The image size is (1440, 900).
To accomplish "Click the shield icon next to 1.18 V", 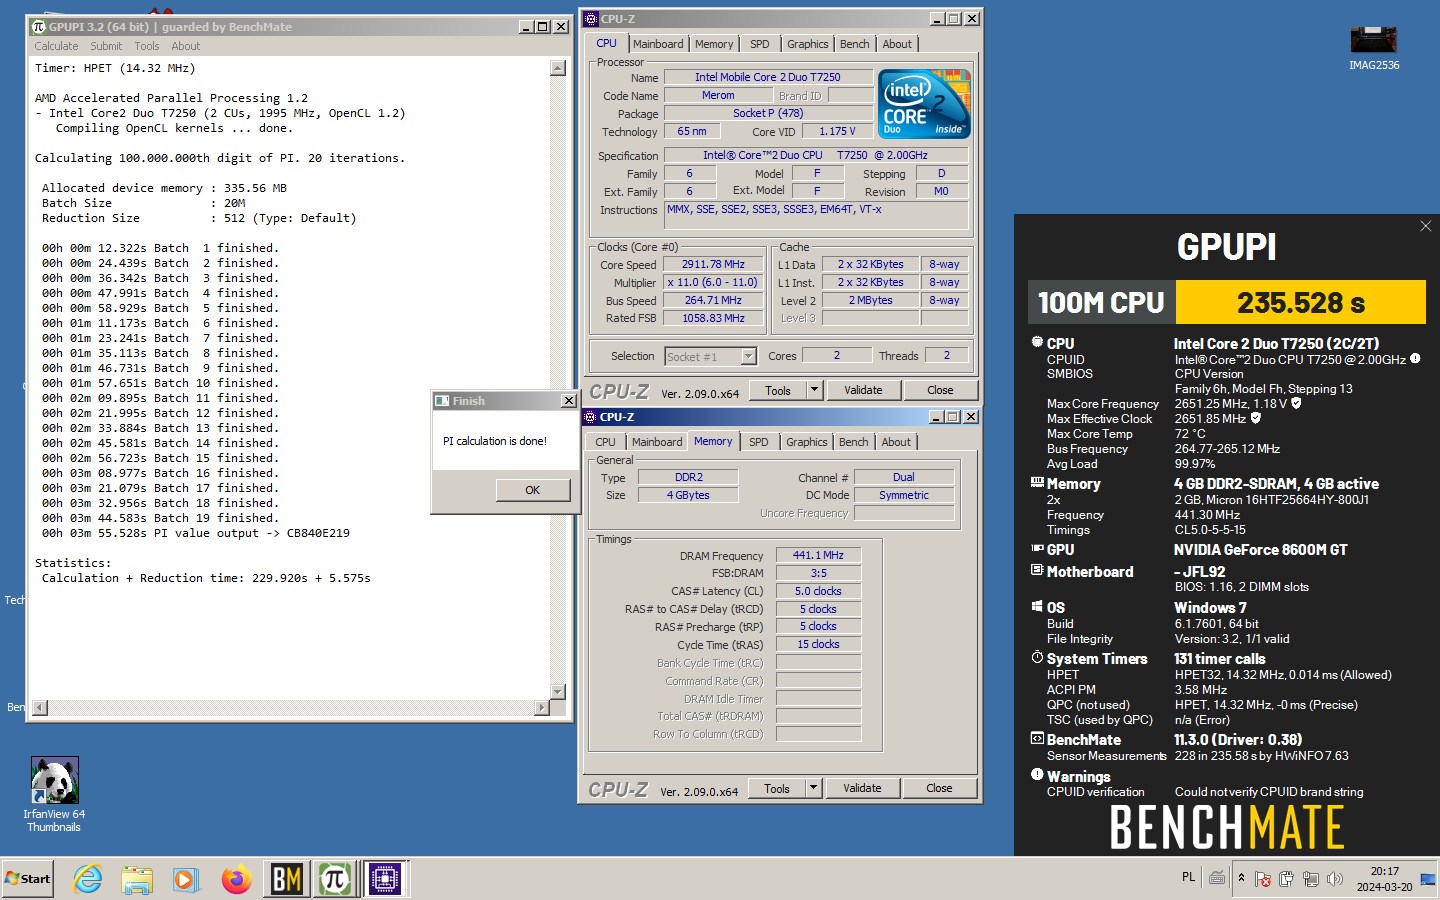I will coord(1296,403).
